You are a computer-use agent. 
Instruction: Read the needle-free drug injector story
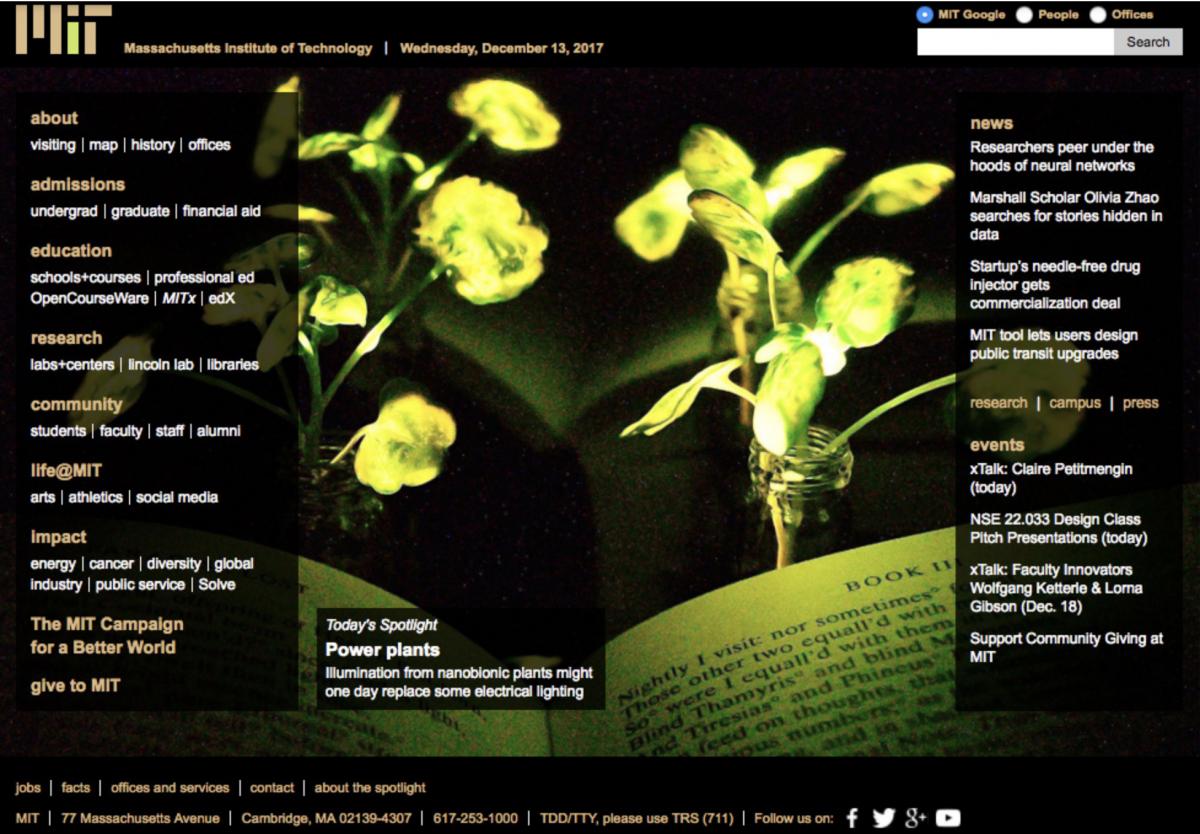[1055, 285]
